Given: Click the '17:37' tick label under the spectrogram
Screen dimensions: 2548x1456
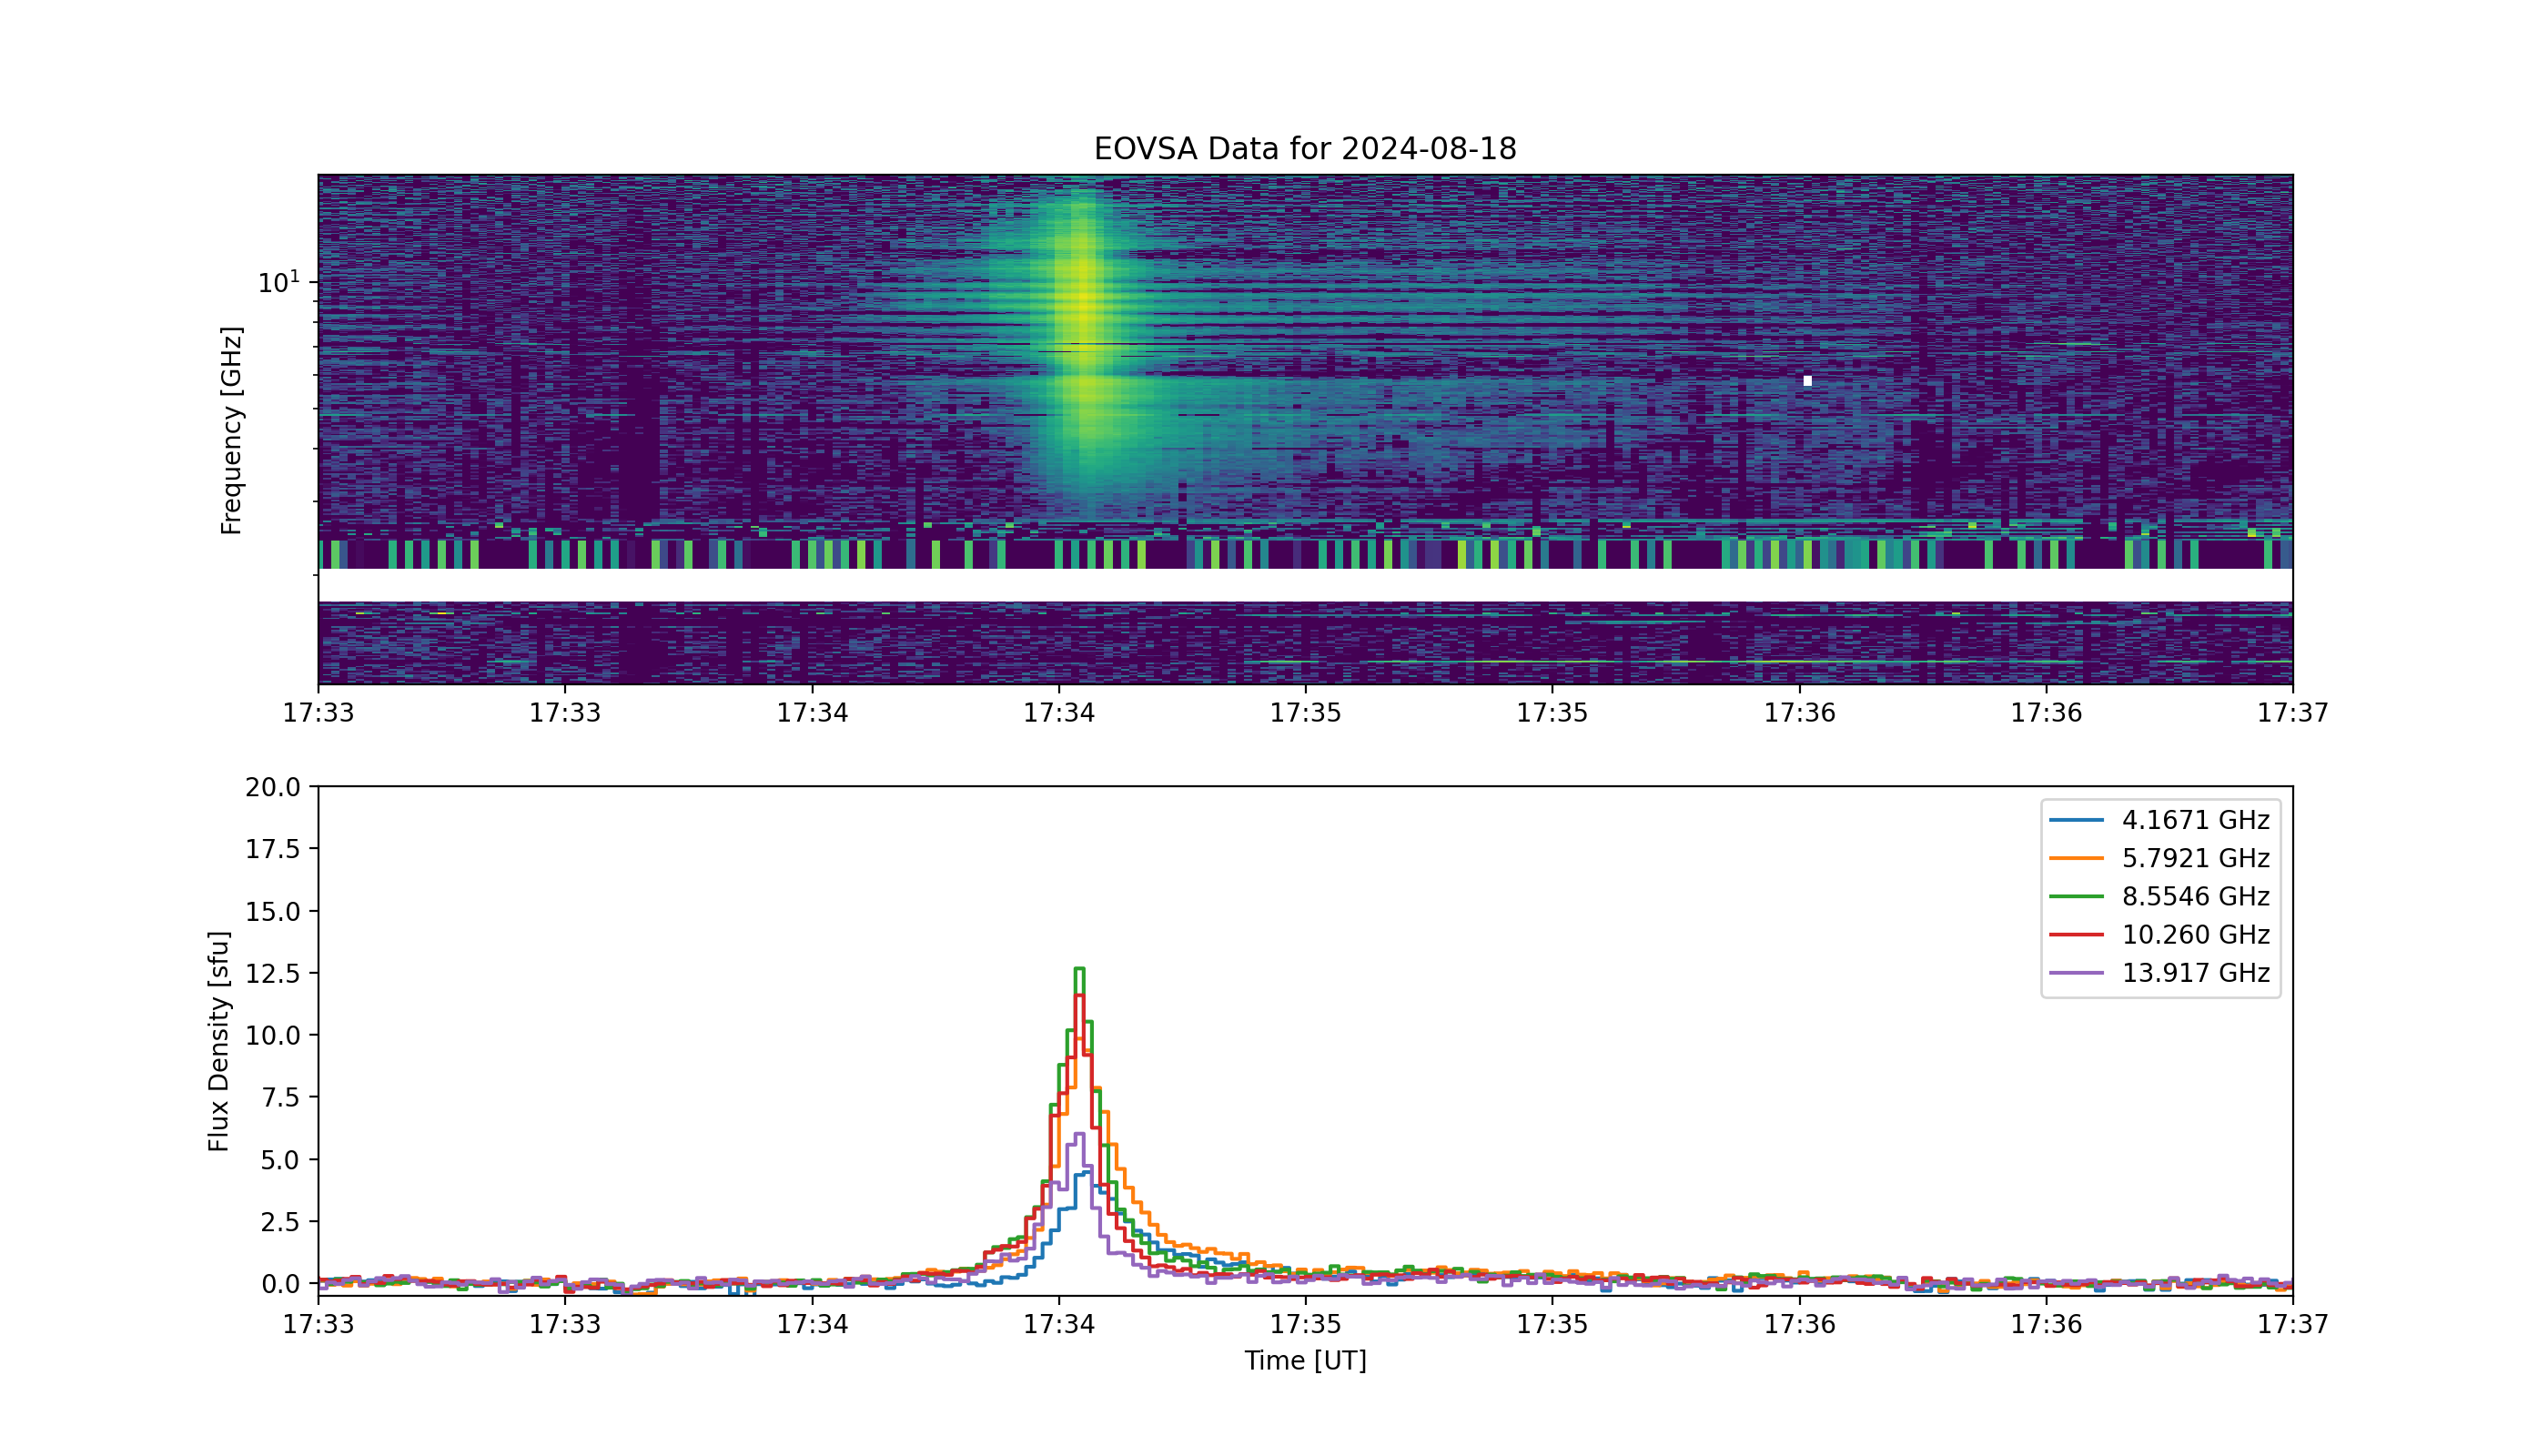Looking at the screenshot, I should [x=2292, y=713].
